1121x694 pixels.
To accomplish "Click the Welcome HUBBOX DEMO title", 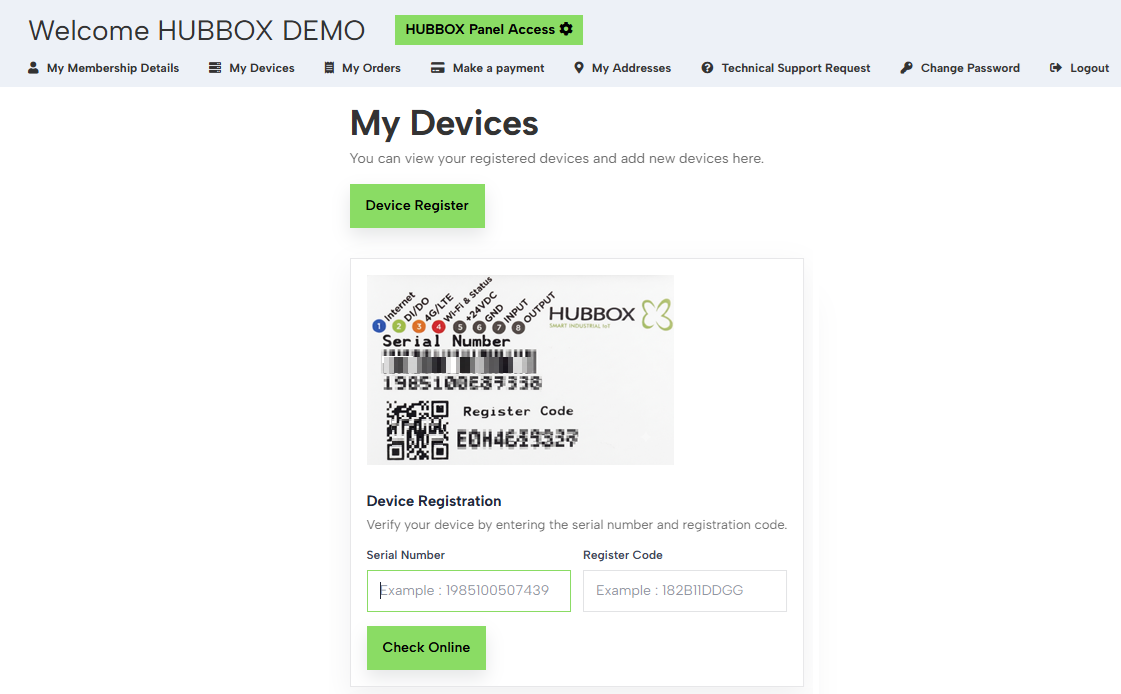I will (197, 31).
